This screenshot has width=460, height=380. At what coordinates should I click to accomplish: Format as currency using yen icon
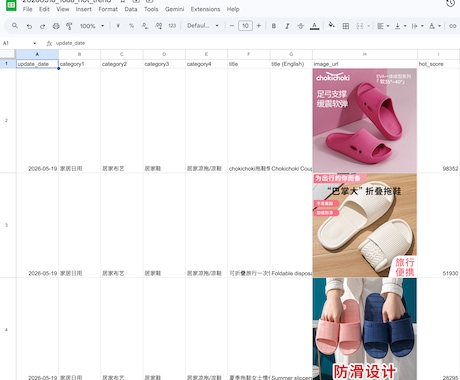118,26
